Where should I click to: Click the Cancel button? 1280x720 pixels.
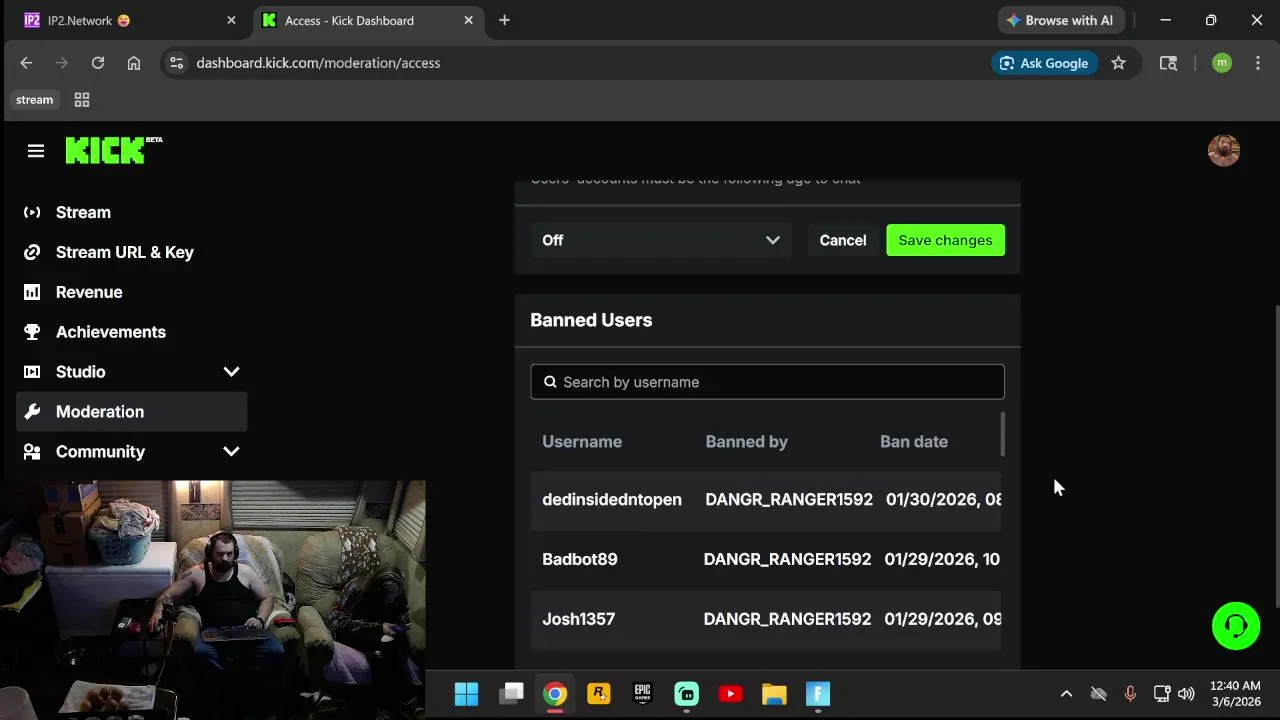(x=843, y=240)
